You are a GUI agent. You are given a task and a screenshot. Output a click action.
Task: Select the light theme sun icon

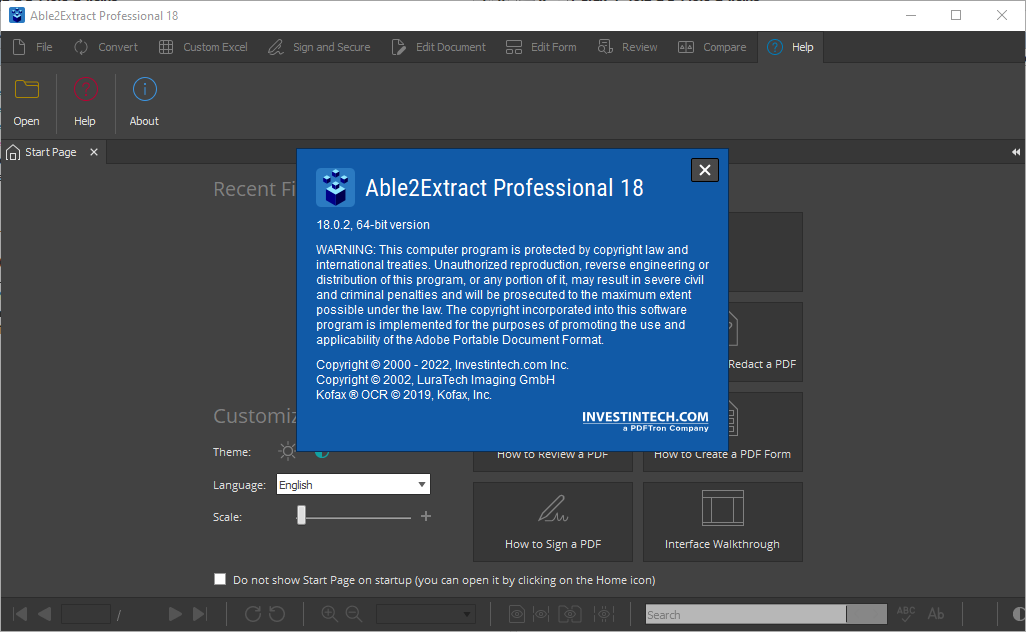coord(287,451)
